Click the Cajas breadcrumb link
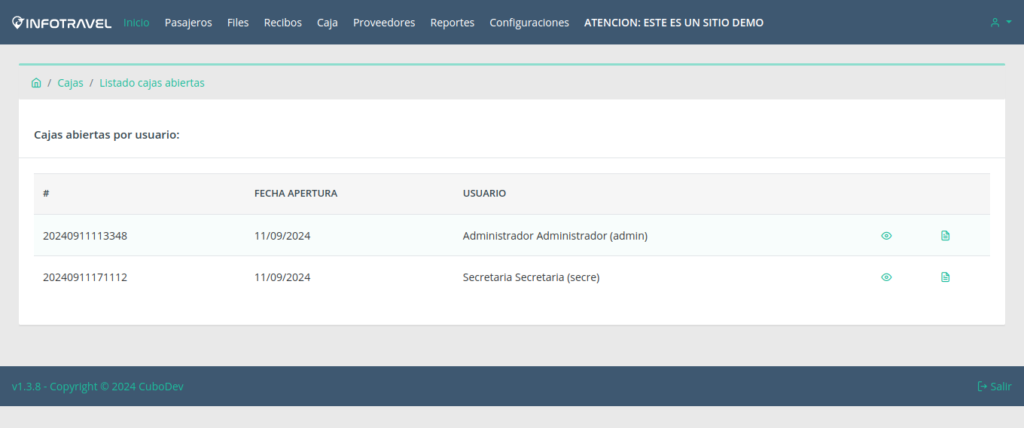1024x428 pixels. (70, 83)
